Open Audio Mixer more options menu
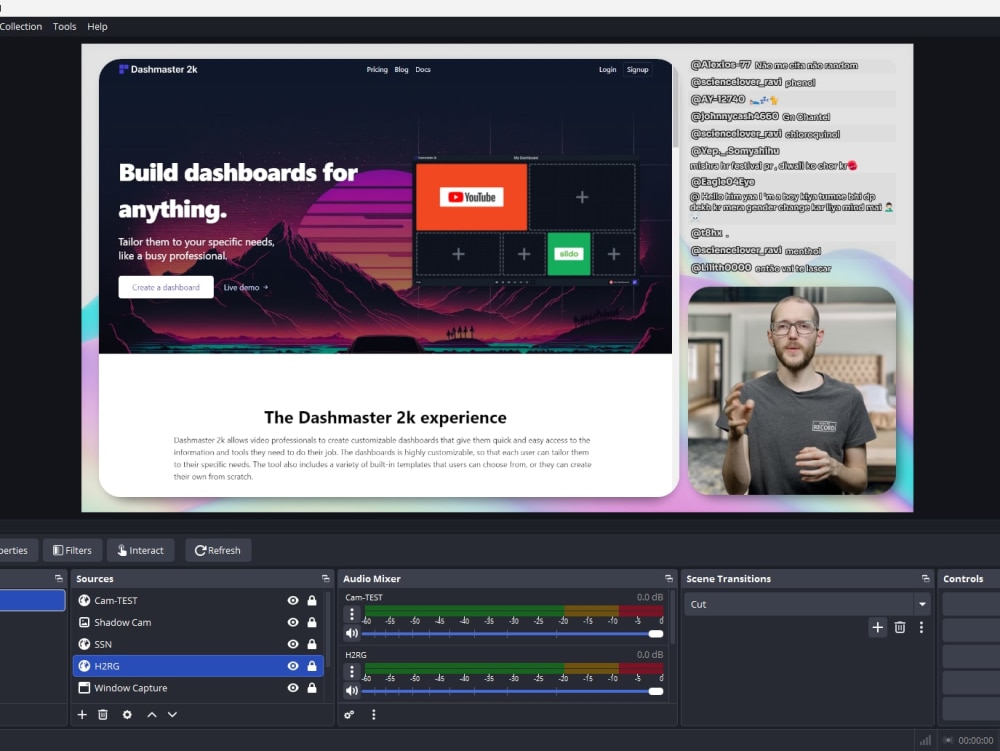Image resolution: width=1000 pixels, height=751 pixels. (x=374, y=715)
